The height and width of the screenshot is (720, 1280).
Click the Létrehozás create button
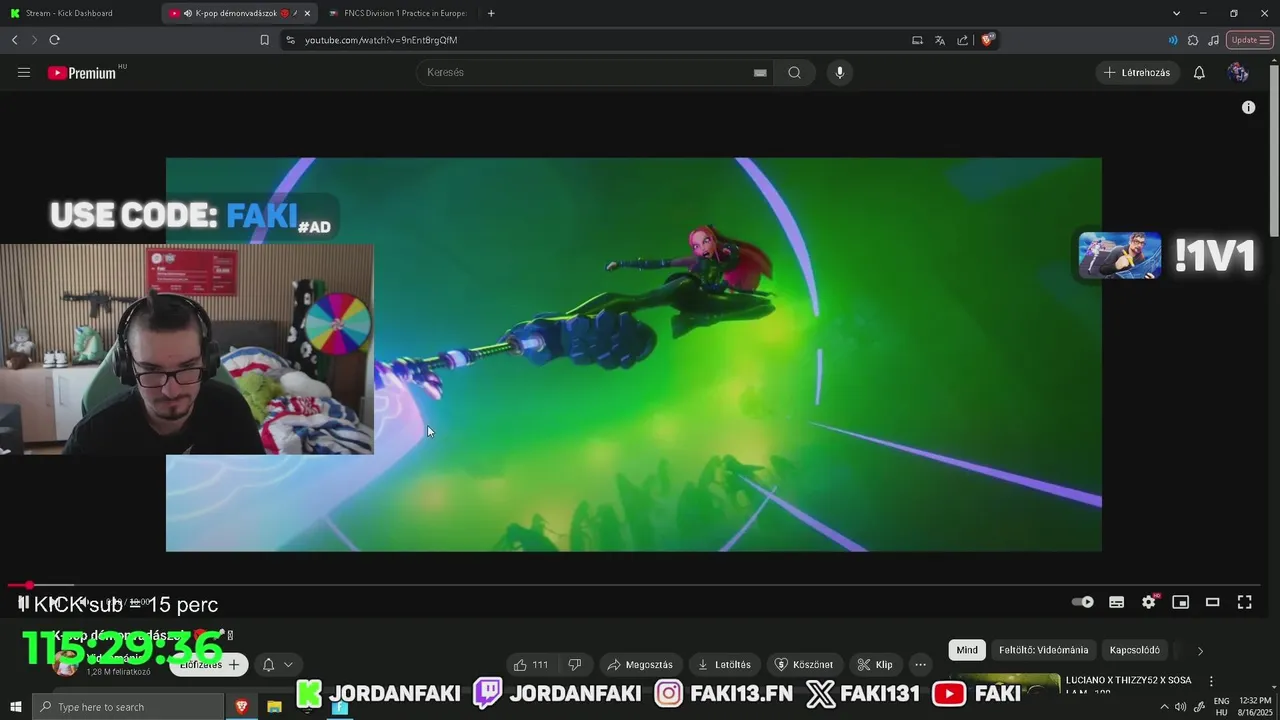pos(1137,72)
